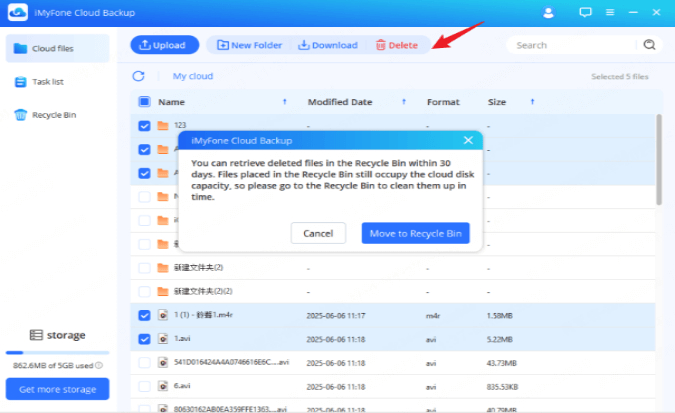Click the 835.53KB size cell
The width and height of the screenshot is (675, 413).
point(502,387)
